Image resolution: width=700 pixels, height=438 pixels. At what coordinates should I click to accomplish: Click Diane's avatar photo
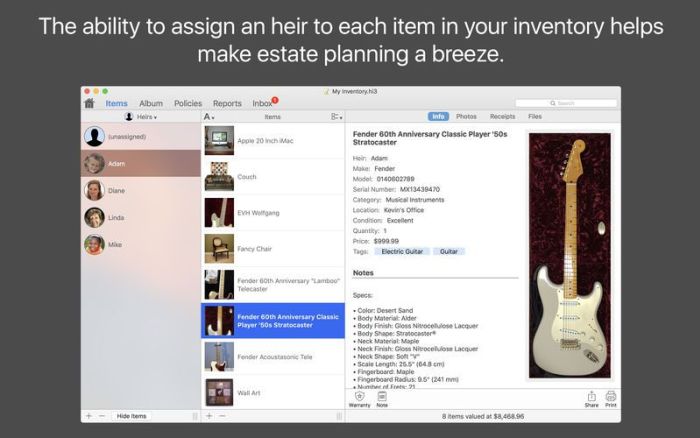[94, 191]
